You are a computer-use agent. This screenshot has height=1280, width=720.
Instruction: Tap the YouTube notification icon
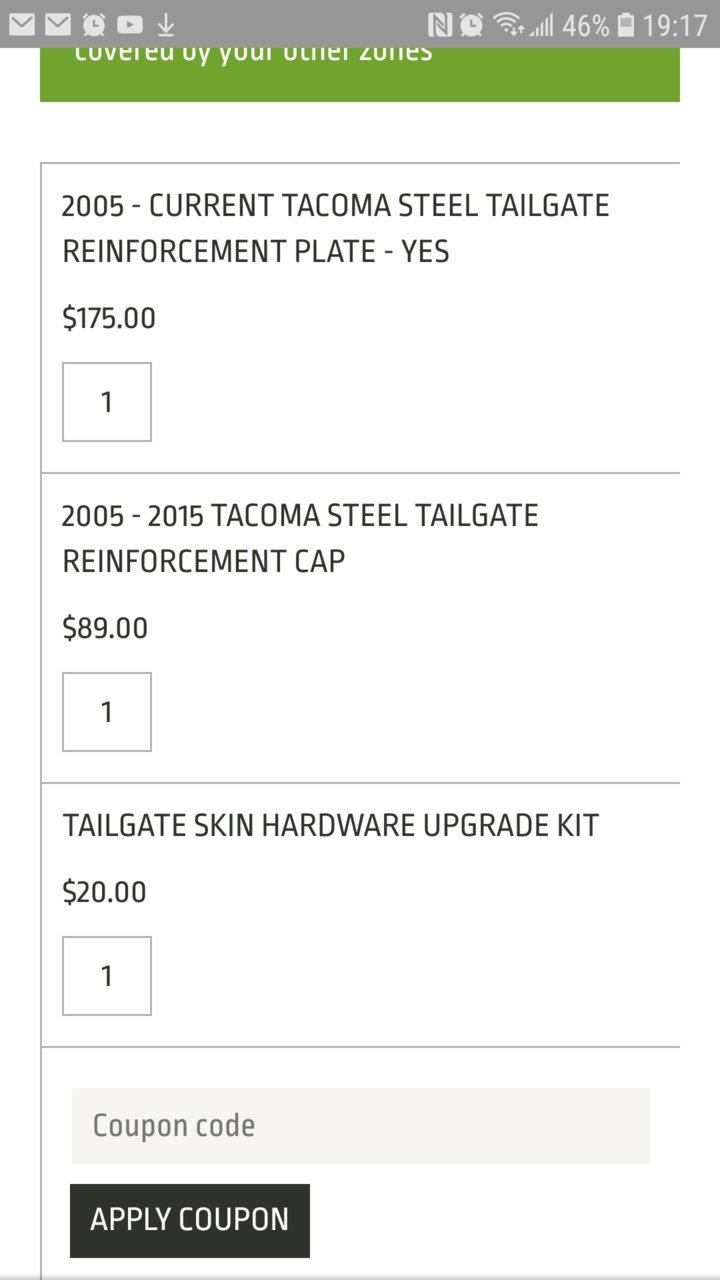click(x=130, y=24)
